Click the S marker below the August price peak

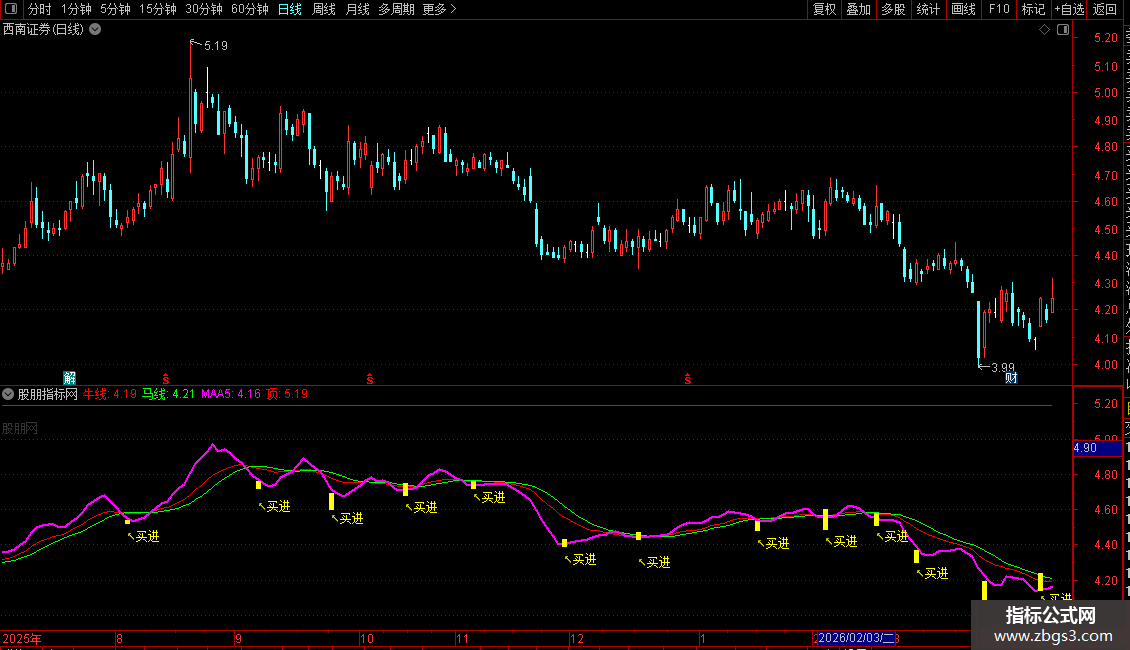[x=166, y=379]
